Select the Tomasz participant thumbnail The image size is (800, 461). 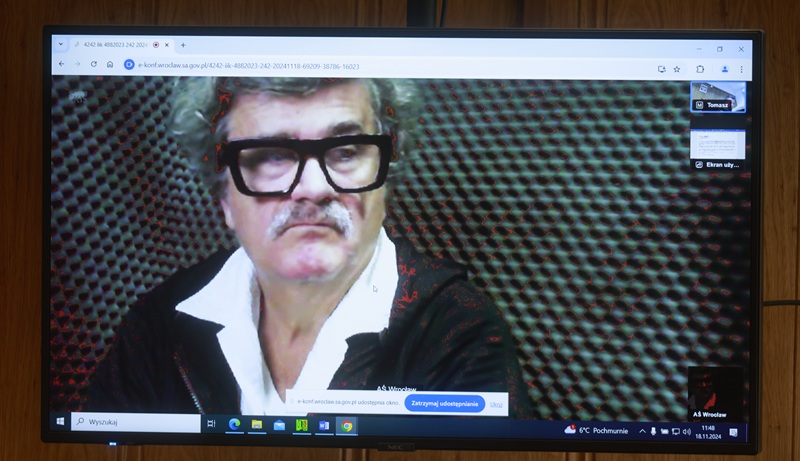717,98
